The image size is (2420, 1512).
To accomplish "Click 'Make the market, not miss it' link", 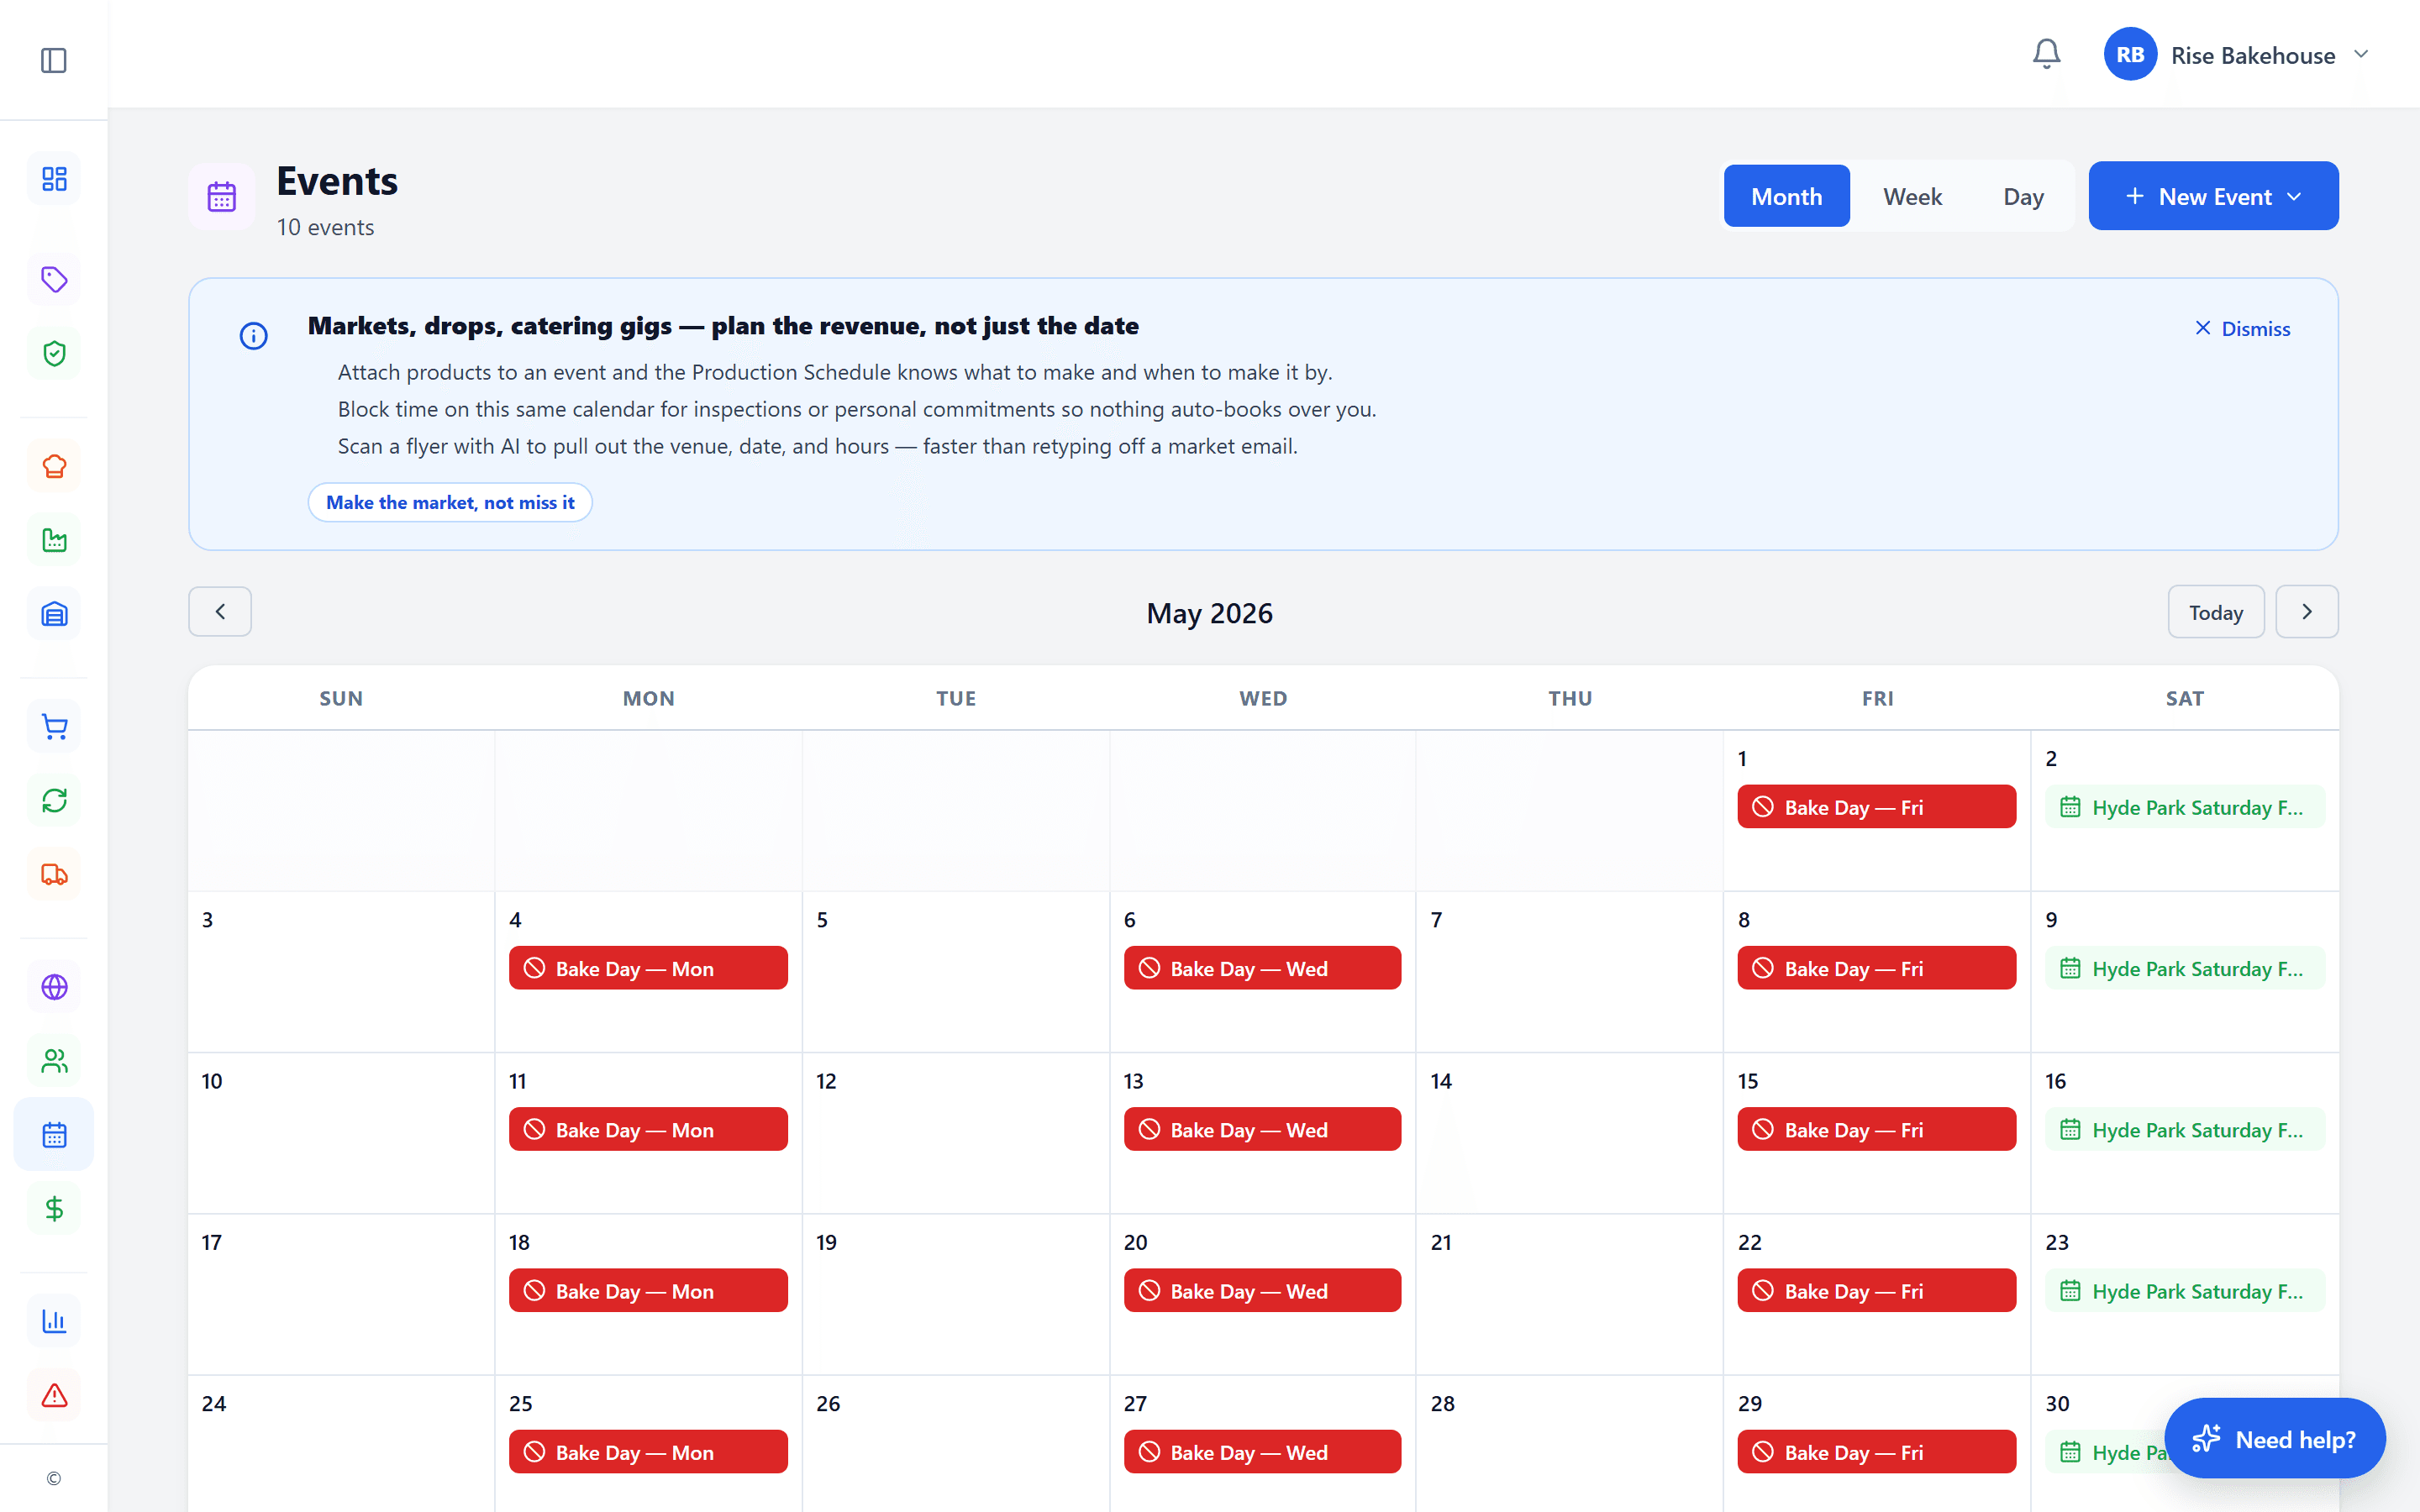I will [450, 502].
